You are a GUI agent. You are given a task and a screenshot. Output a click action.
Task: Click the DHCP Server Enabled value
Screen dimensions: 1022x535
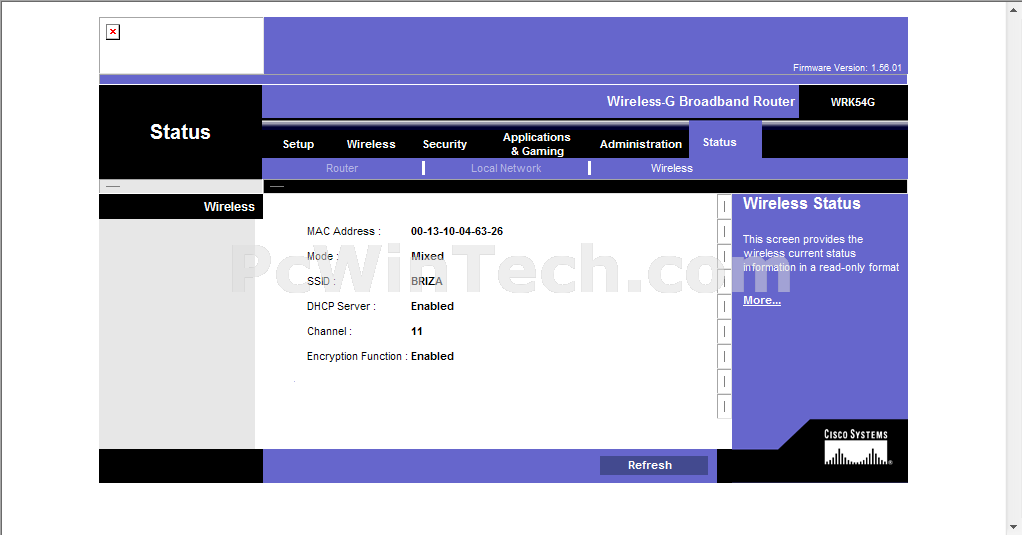(432, 306)
